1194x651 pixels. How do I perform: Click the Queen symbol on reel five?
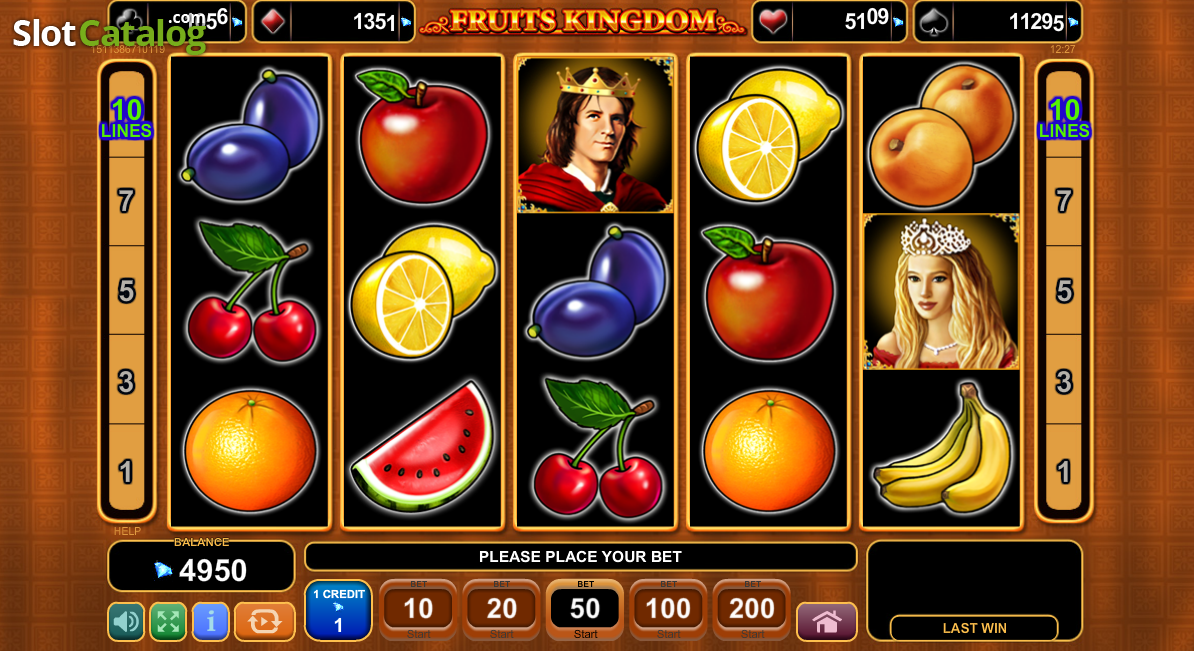click(941, 292)
